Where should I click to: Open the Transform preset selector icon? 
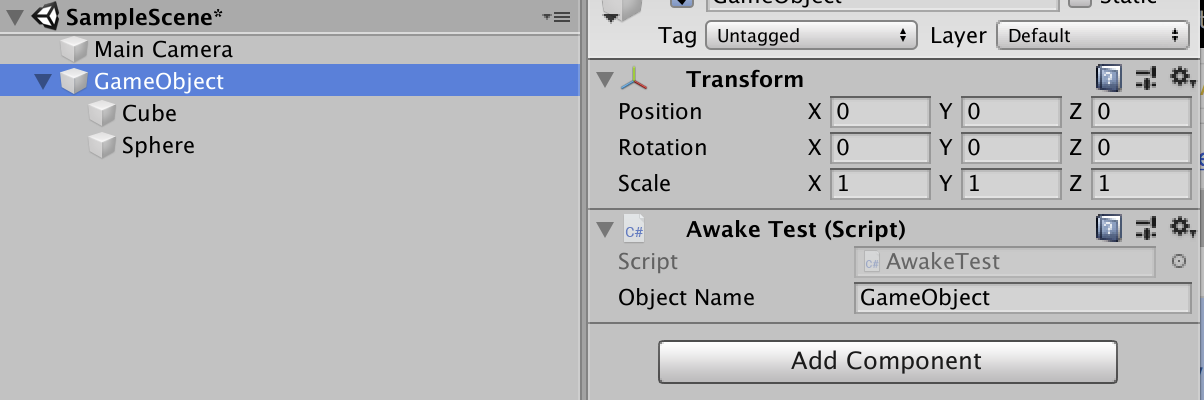1146,79
